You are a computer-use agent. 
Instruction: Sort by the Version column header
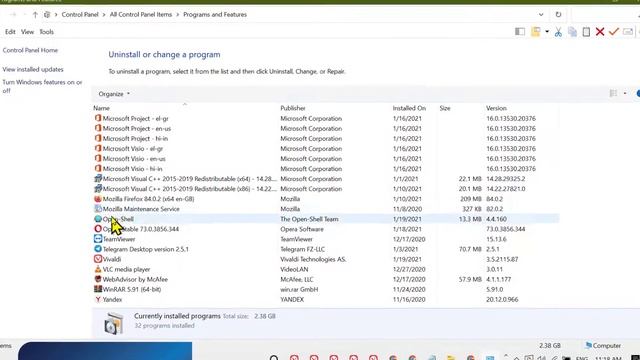tap(496, 108)
